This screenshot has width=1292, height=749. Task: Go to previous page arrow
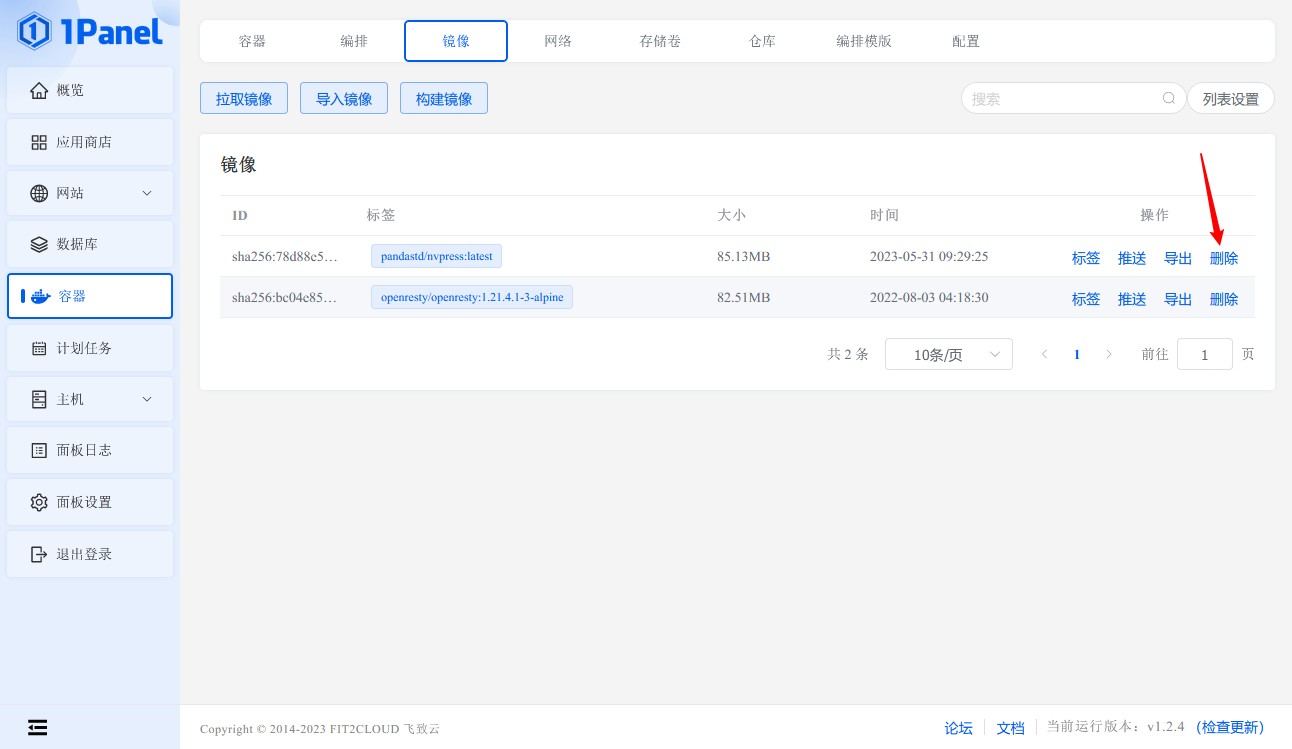1044,354
